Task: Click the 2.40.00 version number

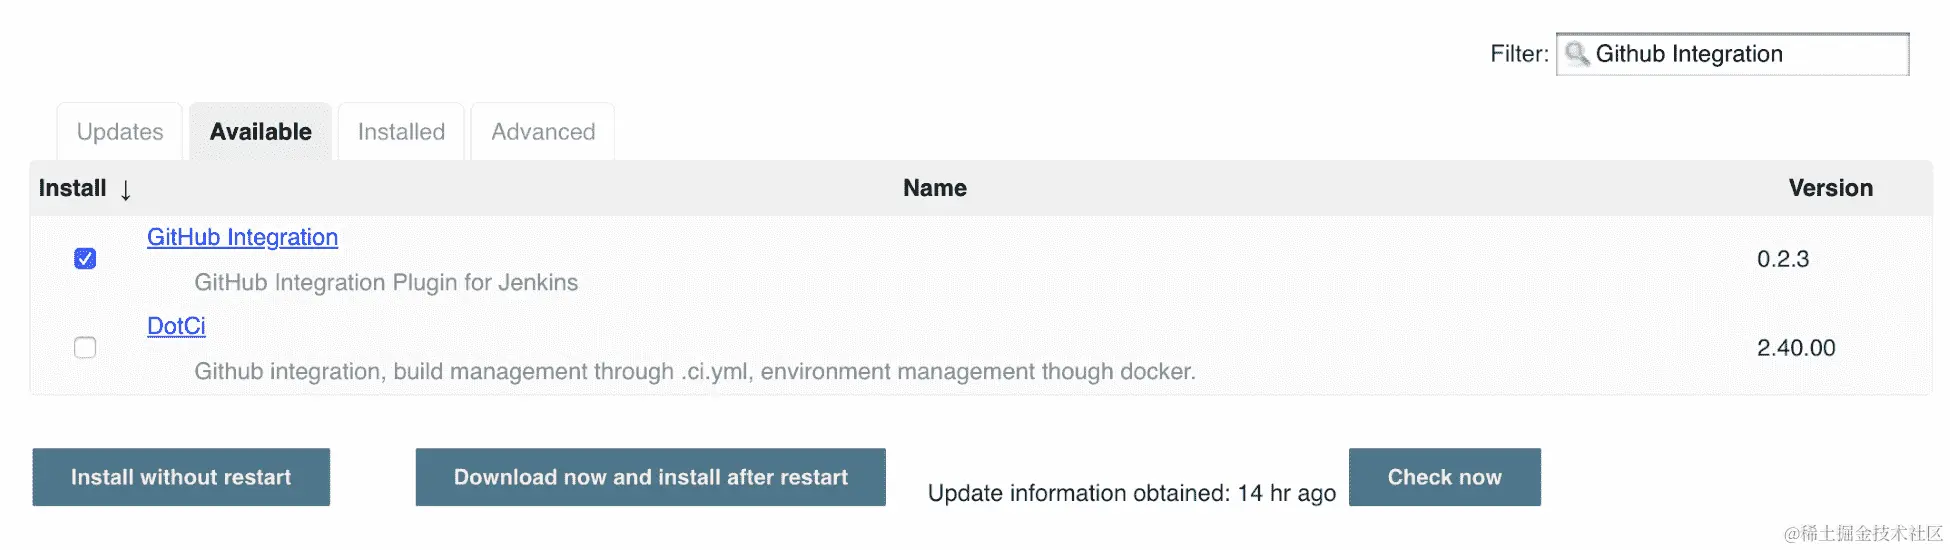Action: pyautogui.click(x=1796, y=348)
